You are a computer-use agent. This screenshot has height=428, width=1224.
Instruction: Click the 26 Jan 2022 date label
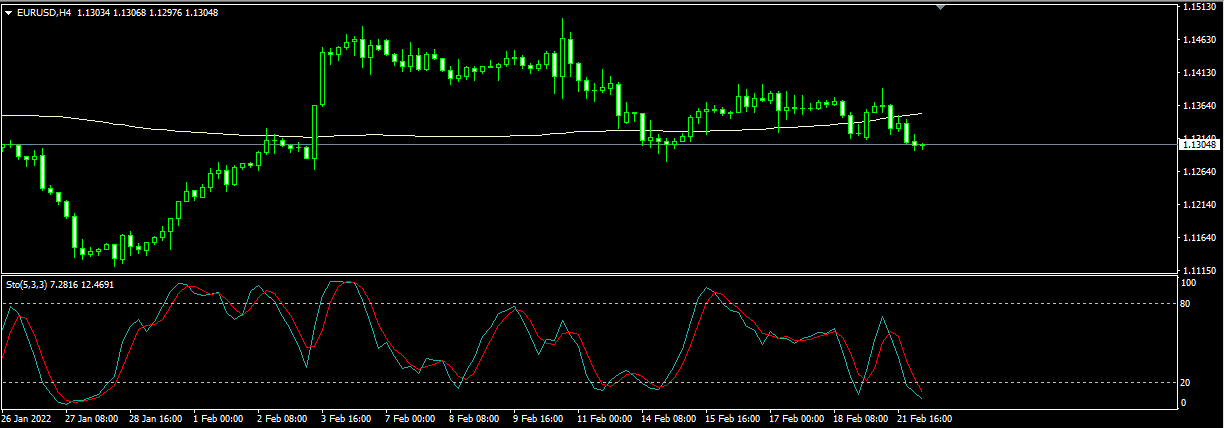pyautogui.click(x=26, y=419)
